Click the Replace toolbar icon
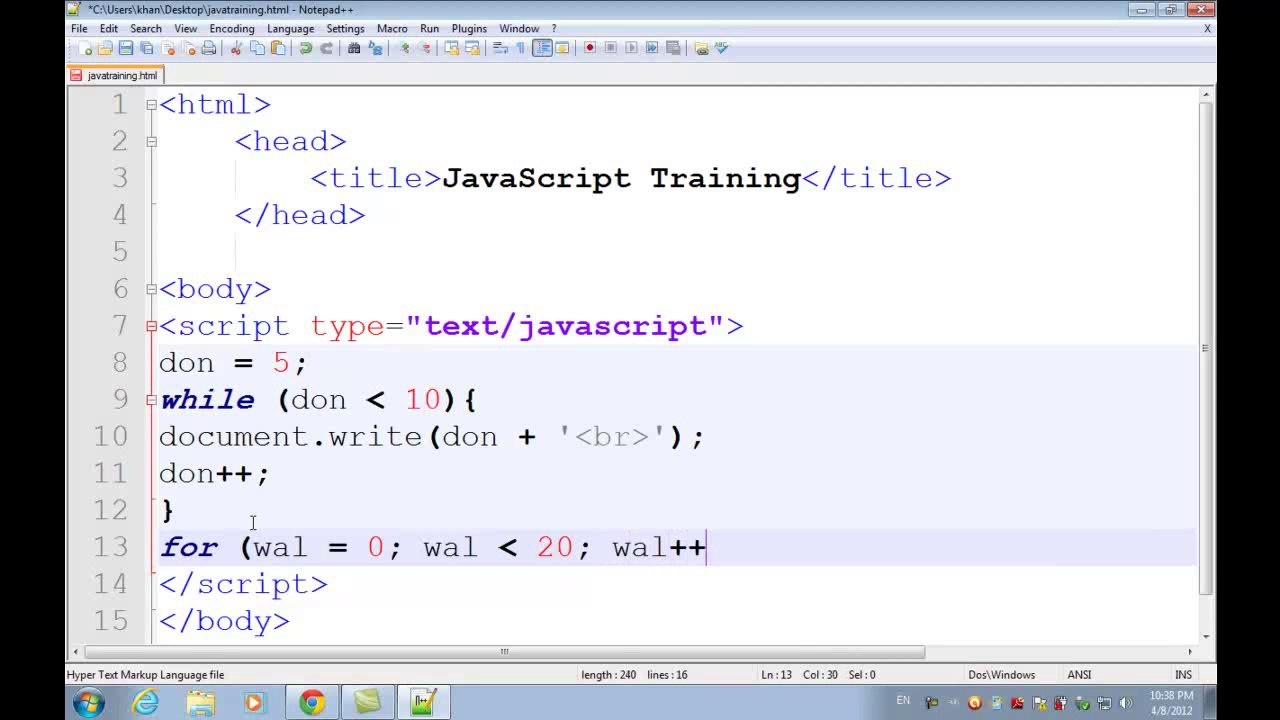Screen dimensions: 1280x720 (375, 48)
